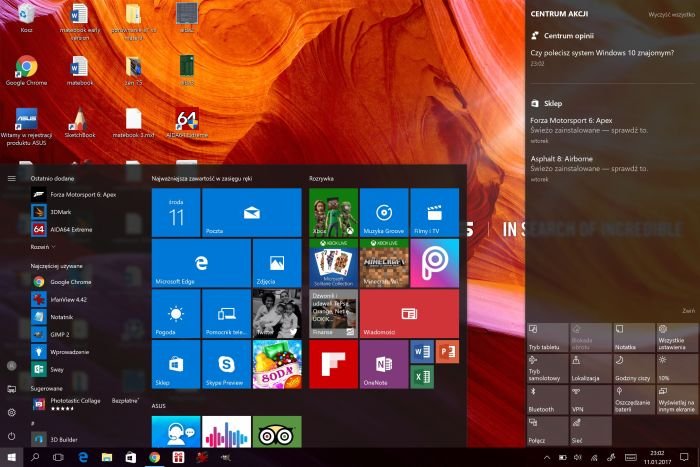Launch the PowerPoint small tile

[x=447, y=352]
